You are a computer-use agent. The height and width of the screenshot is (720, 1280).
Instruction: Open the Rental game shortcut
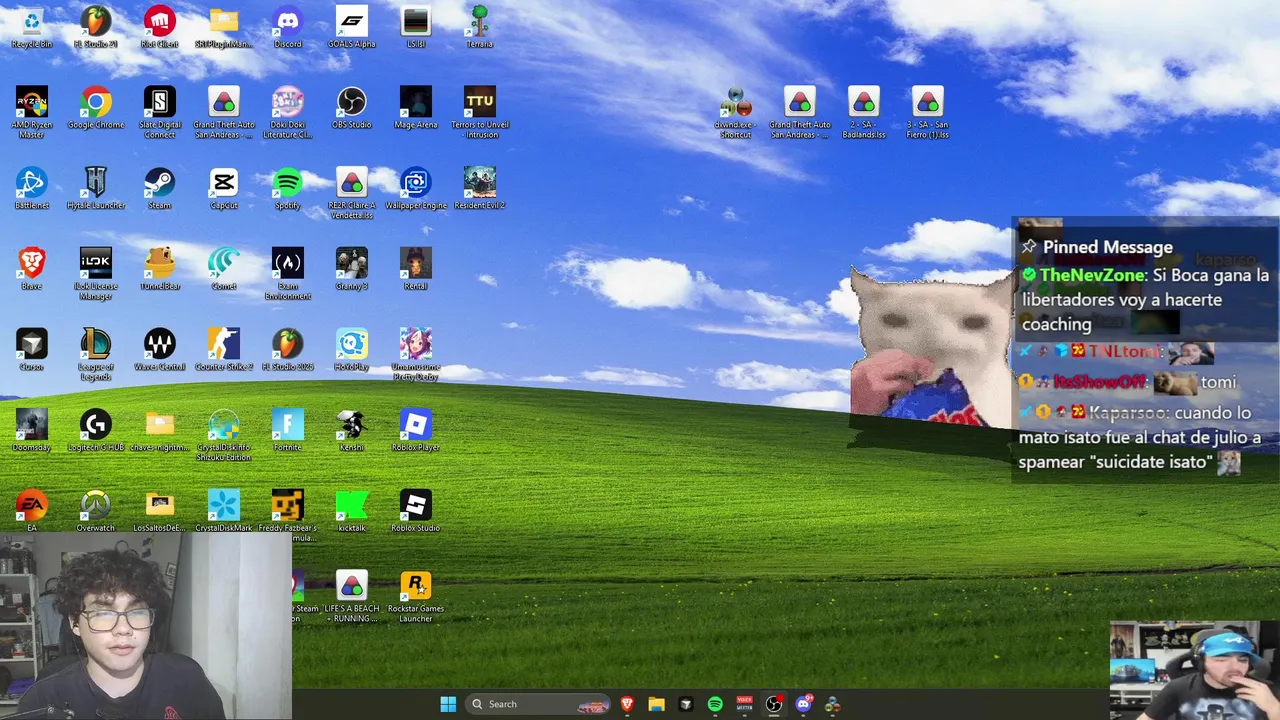(x=416, y=269)
